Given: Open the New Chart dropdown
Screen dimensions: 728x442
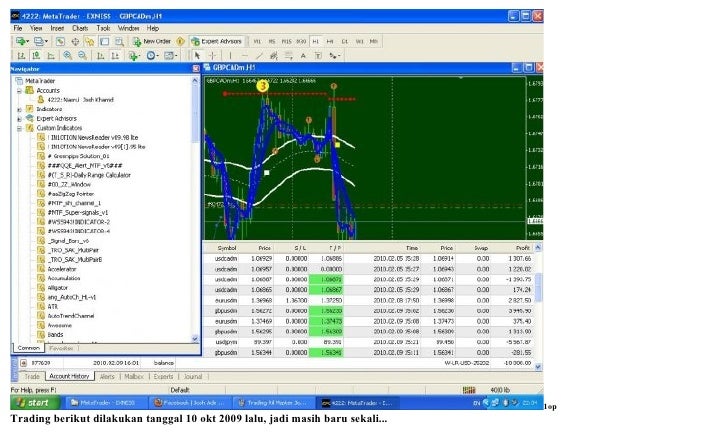Looking at the screenshot, I should 22,42.
